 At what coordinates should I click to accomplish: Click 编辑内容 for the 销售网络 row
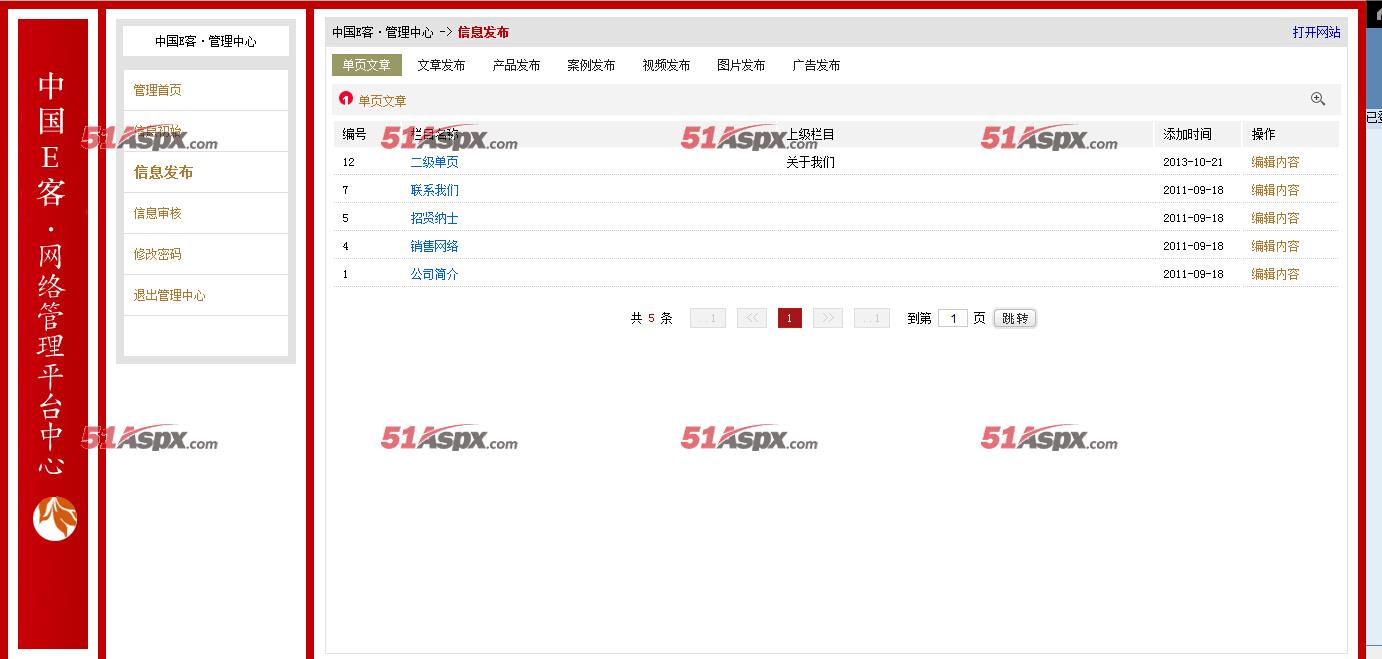click(1275, 246)
